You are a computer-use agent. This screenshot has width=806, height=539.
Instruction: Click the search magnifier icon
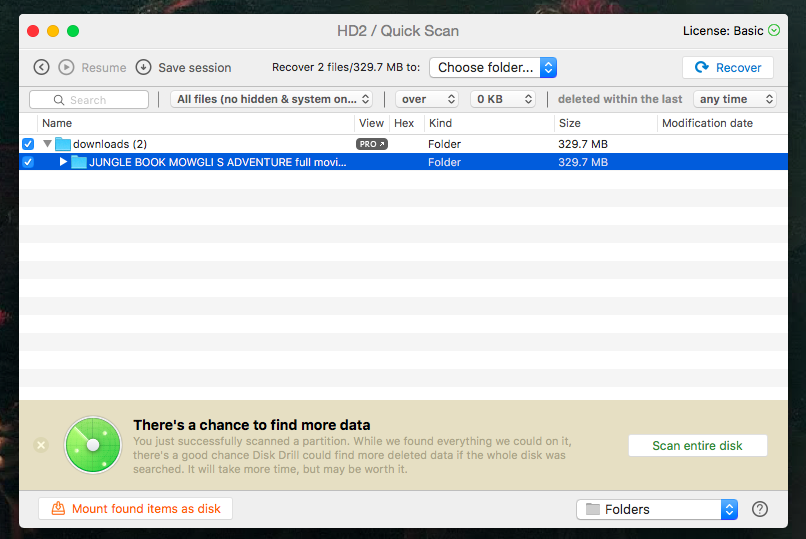tap(59, 100)
